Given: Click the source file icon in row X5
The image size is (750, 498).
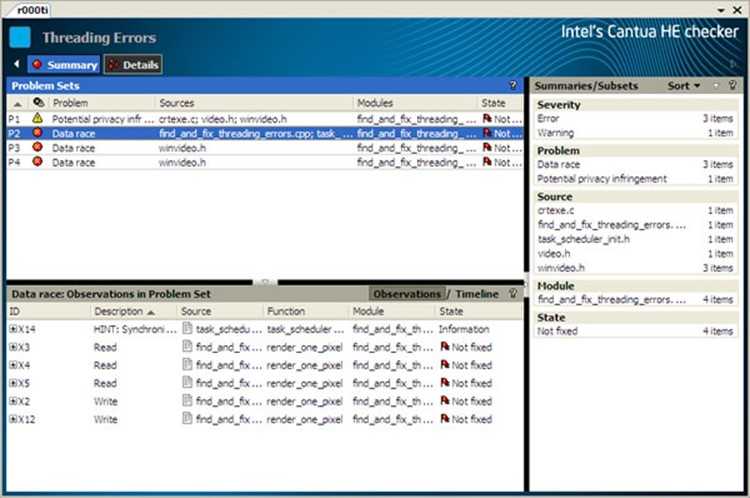Looking at the screenshot, I should pos(188,382).
